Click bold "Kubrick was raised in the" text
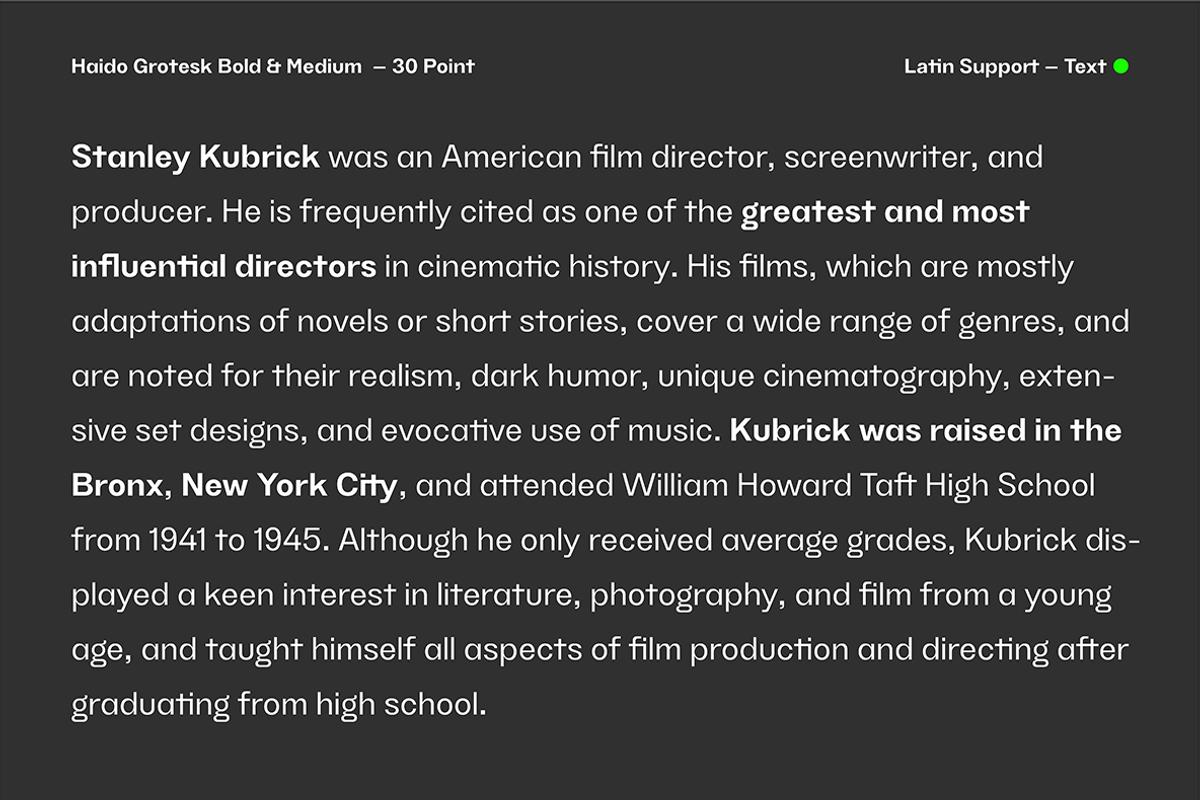 925,432
